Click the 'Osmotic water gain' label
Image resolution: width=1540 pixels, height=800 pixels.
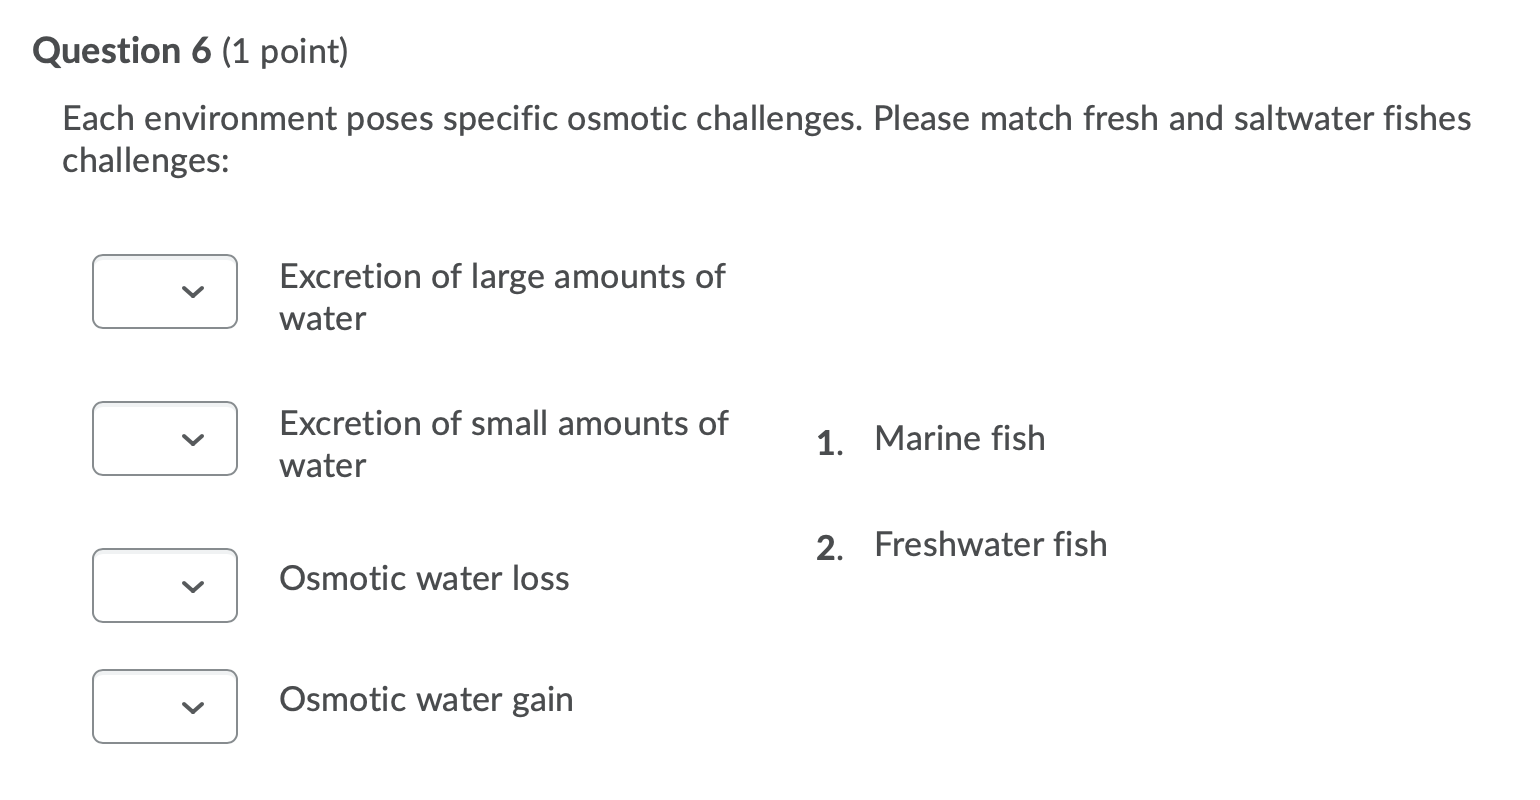(426, 700)
